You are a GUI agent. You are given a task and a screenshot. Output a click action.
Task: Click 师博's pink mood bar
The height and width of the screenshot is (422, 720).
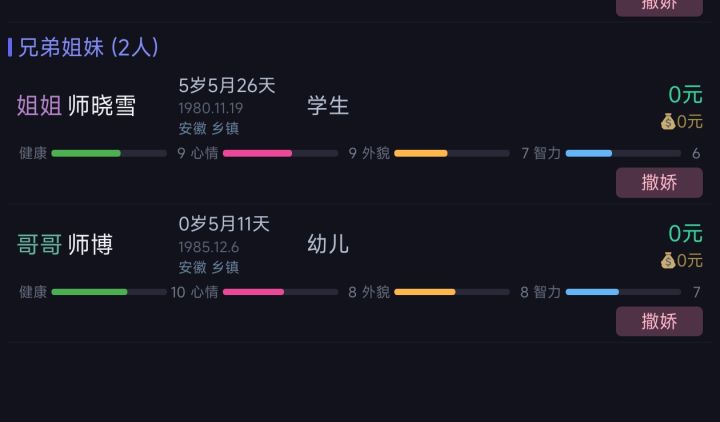pyautogui.click(x=280, y=292)
